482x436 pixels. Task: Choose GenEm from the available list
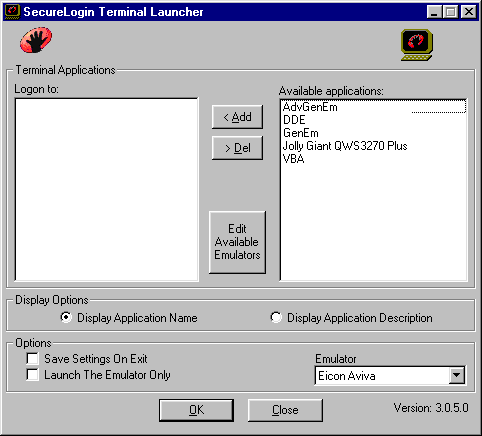pos(374,133)
